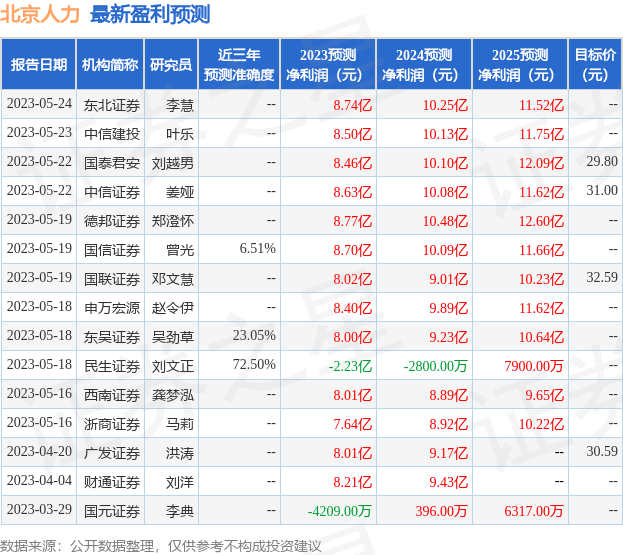Click the 北京人力 stock name title
The height and width of the screenshot is (555, 623).
(40, 14)
